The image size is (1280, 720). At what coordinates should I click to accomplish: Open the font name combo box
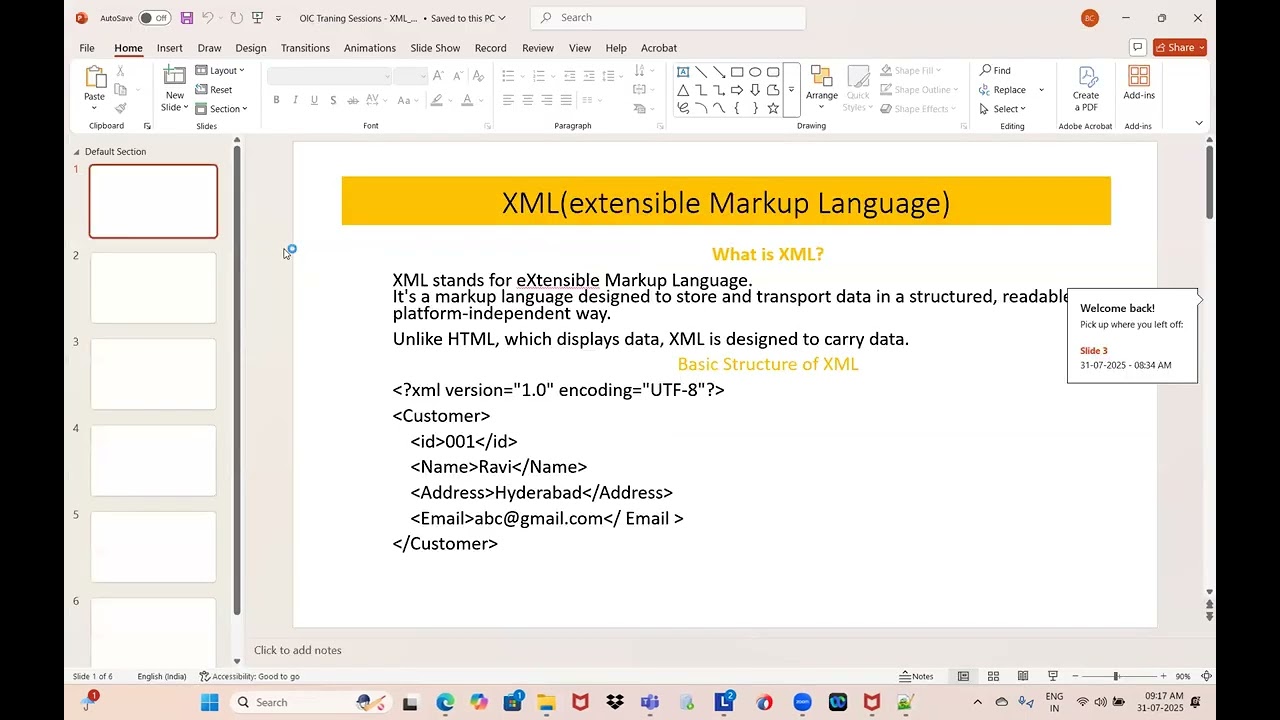(329, 76)
